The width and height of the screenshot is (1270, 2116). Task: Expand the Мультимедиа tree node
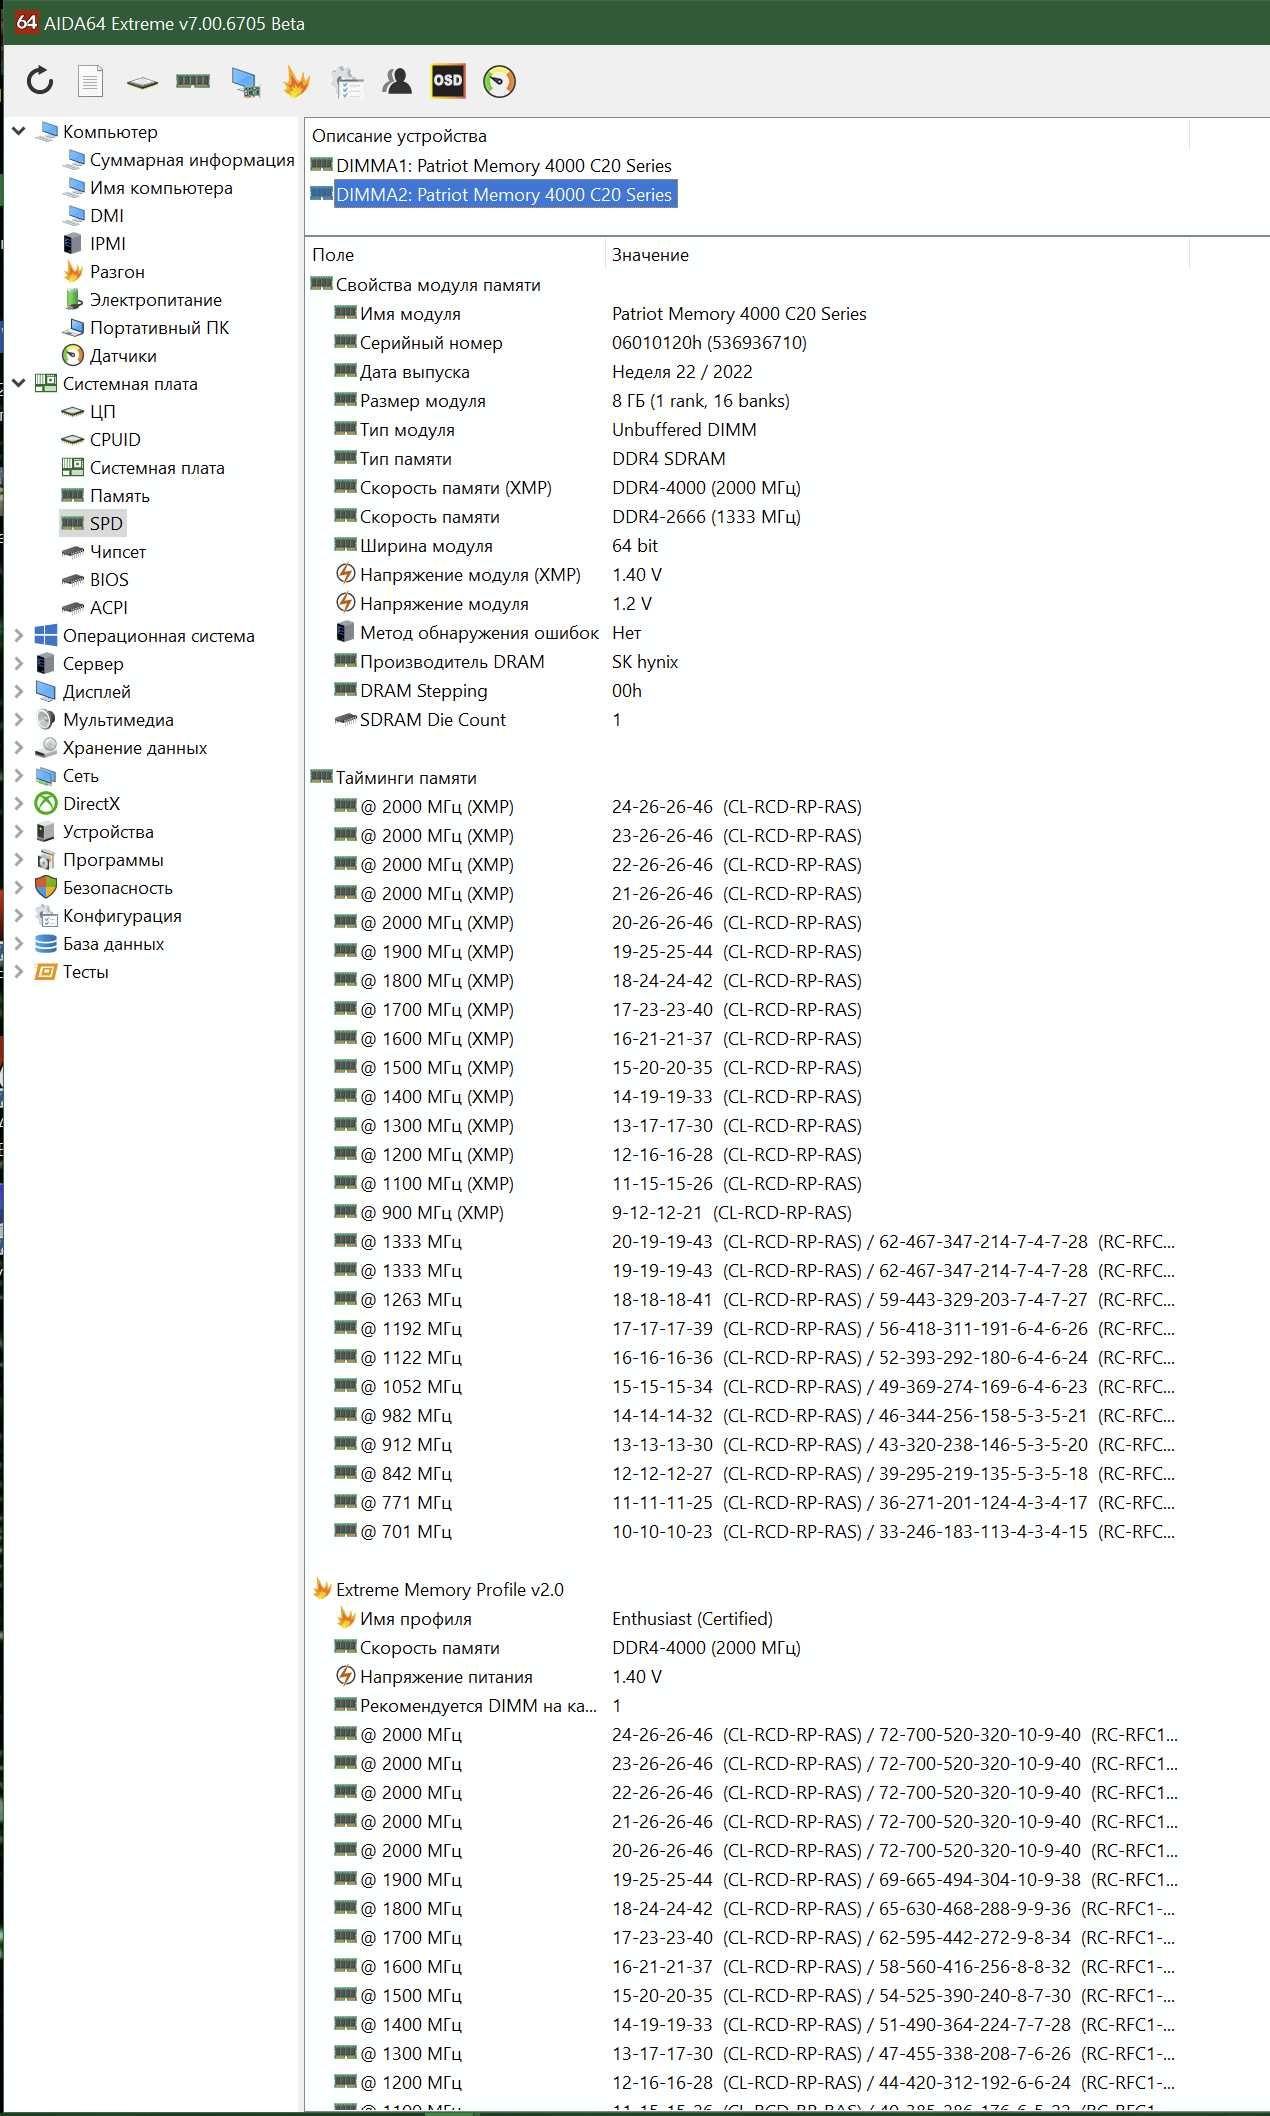(x=18, y=720)
